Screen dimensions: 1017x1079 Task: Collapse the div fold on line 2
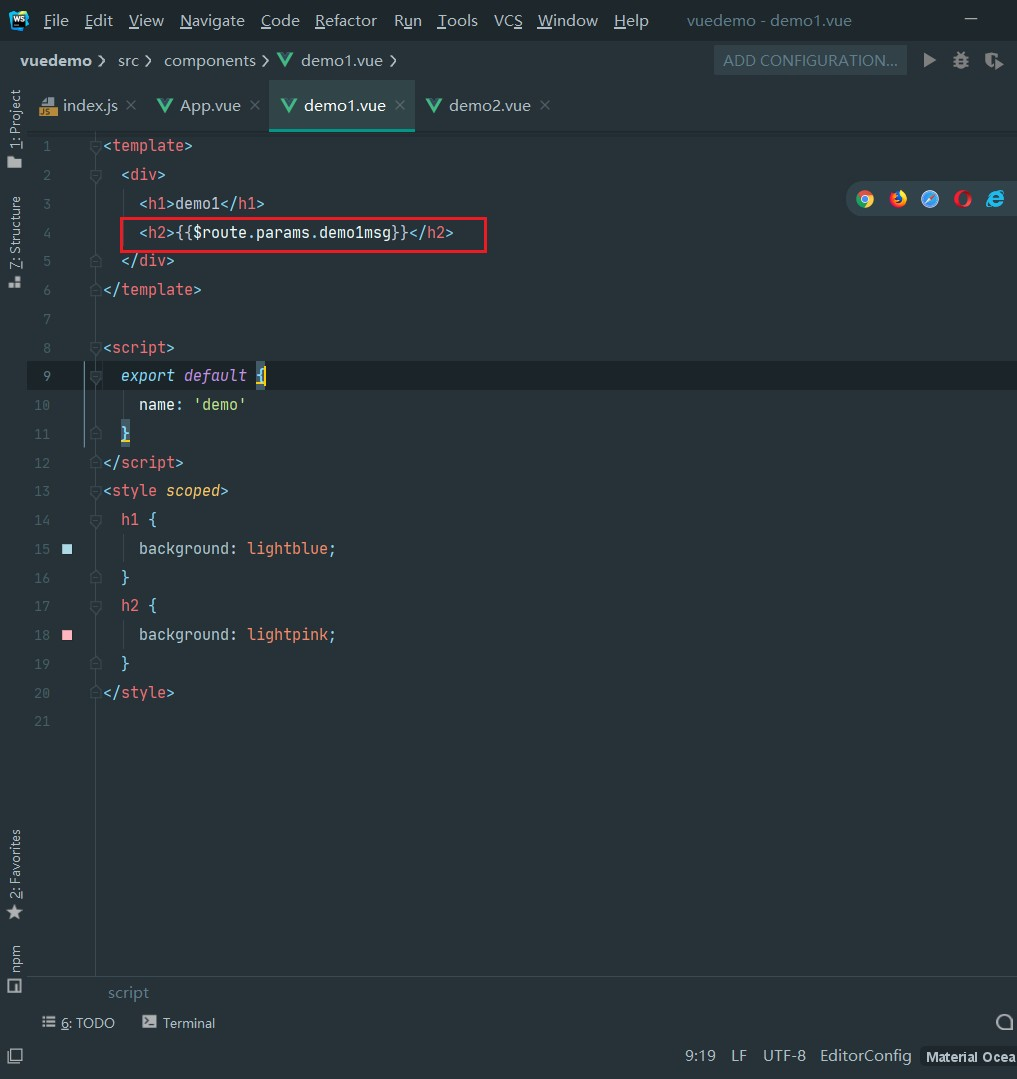pos(96,175)
